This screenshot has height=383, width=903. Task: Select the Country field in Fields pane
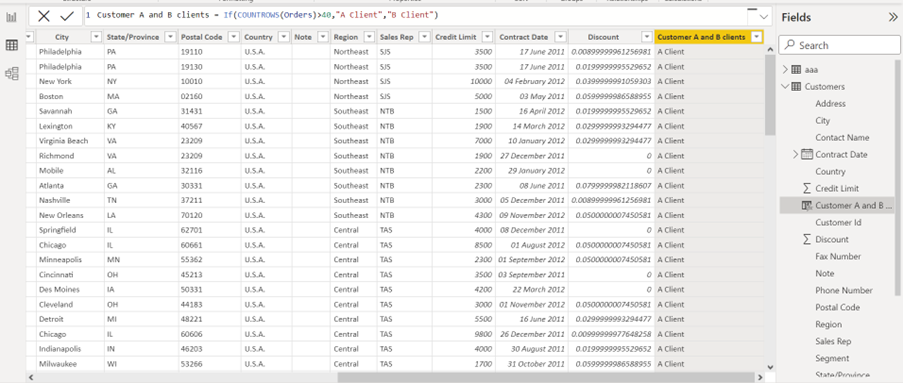point(830,172)
